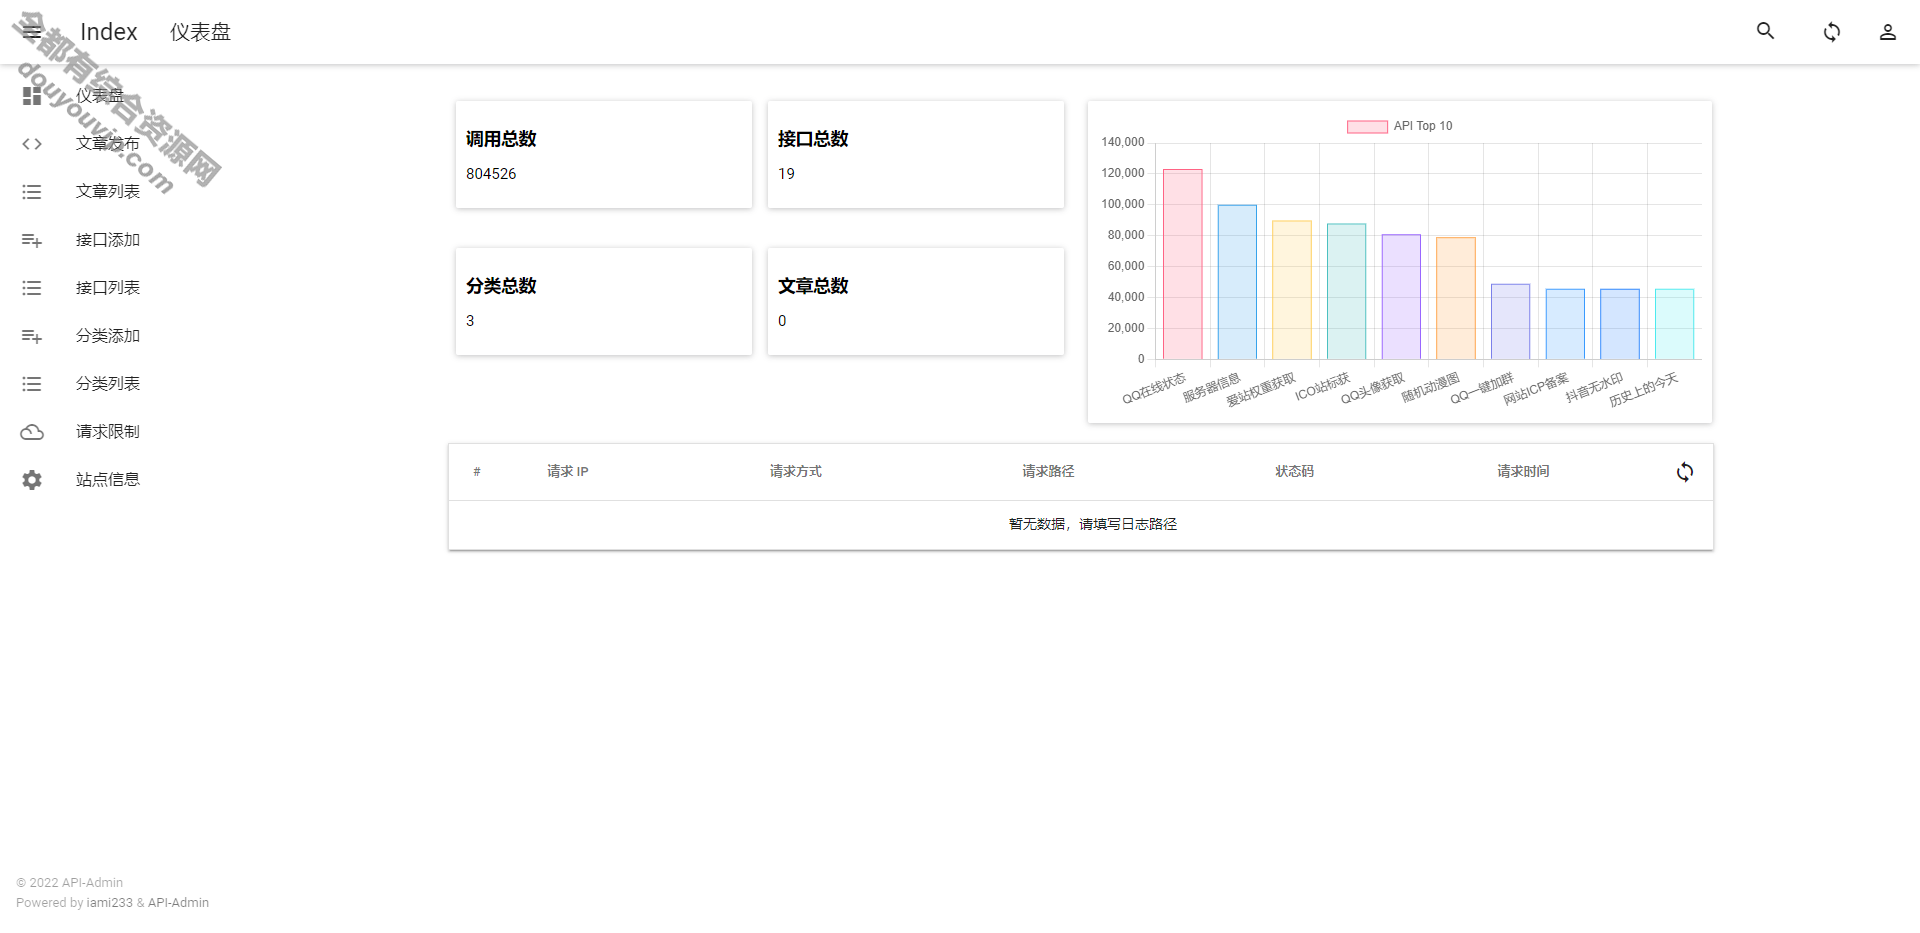Click the purple QQ头像获取 bar
The width and height of the screenshot is (1920, 933).
[x=1401, y=297]
